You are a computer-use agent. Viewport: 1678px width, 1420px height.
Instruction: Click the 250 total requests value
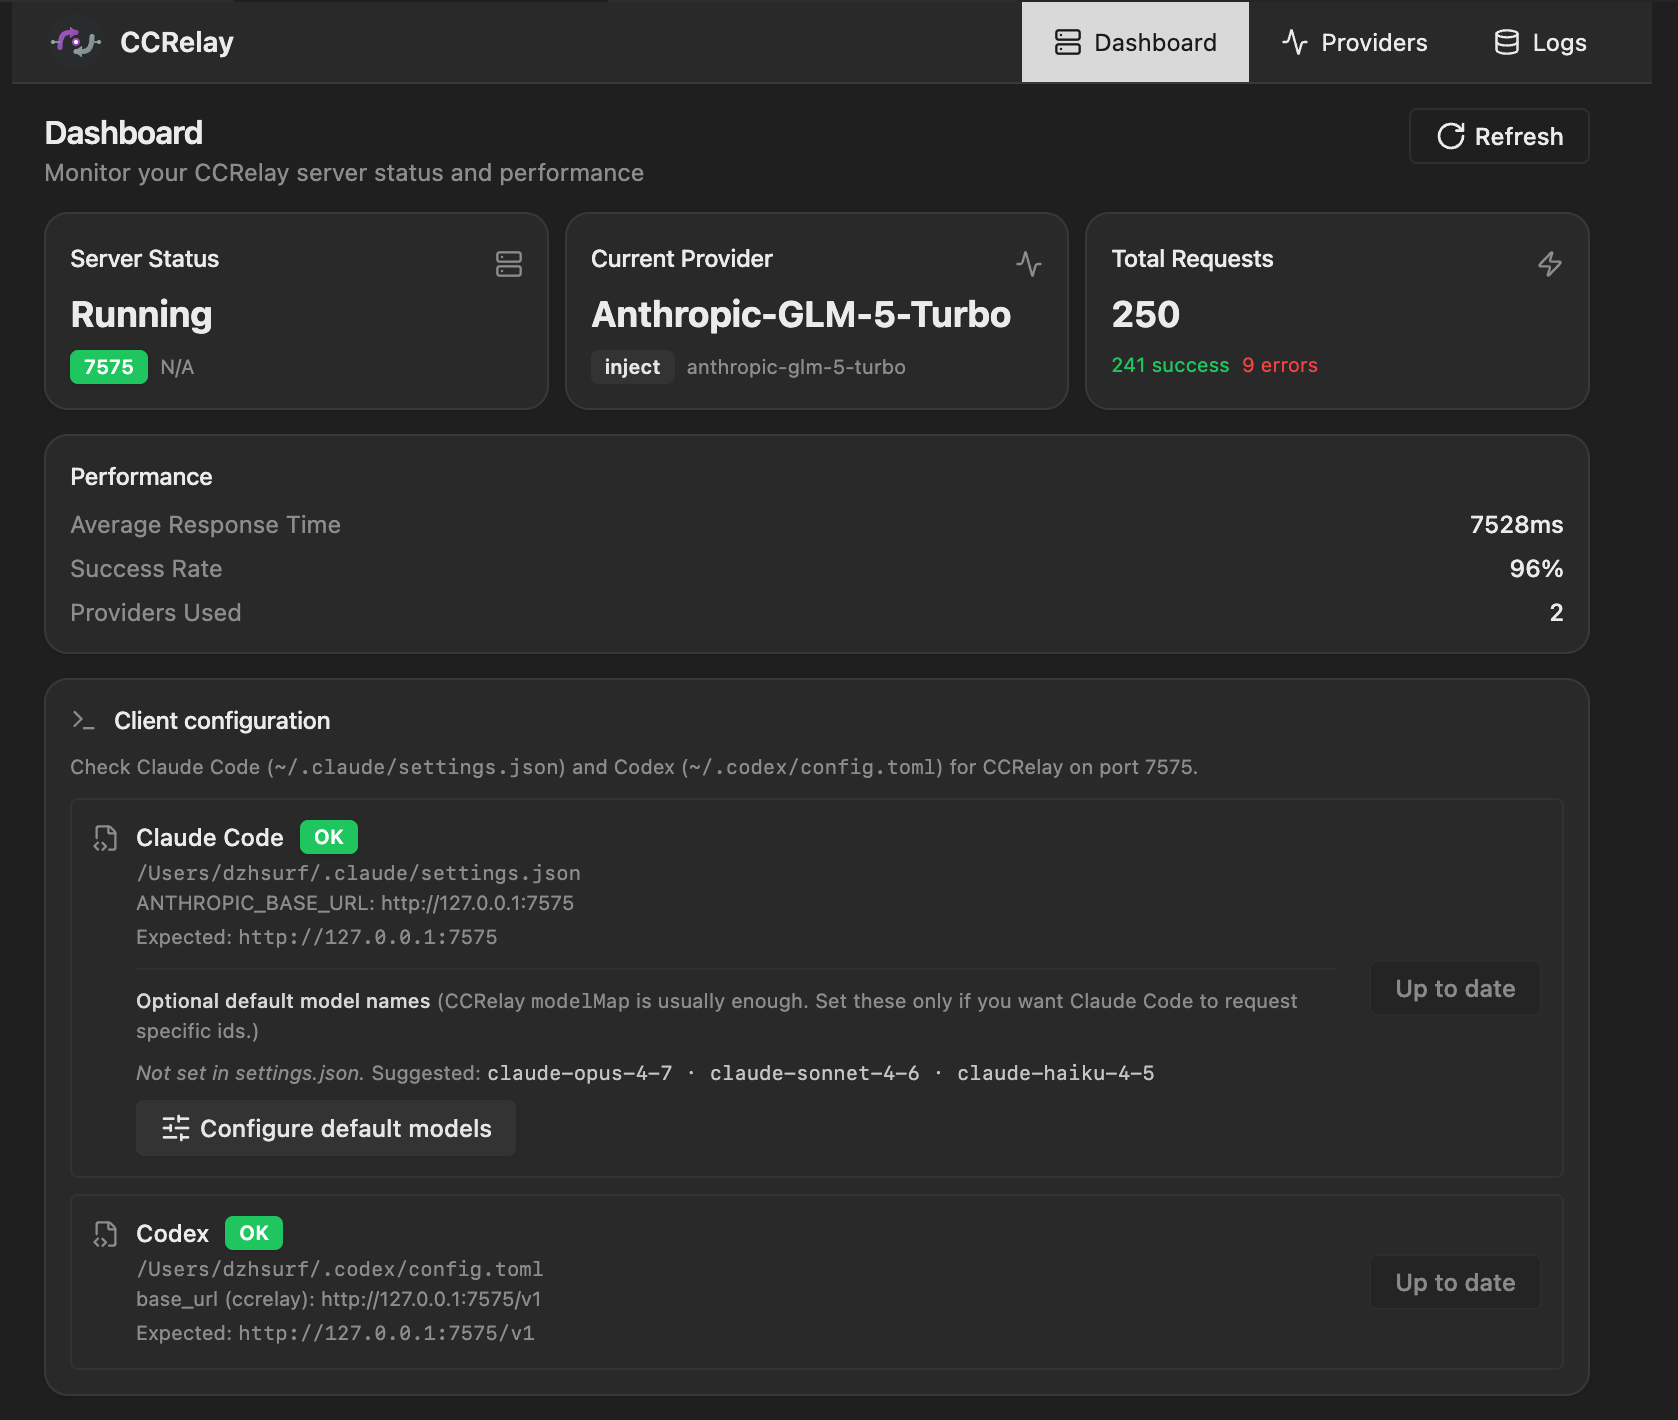[1146, 314]
